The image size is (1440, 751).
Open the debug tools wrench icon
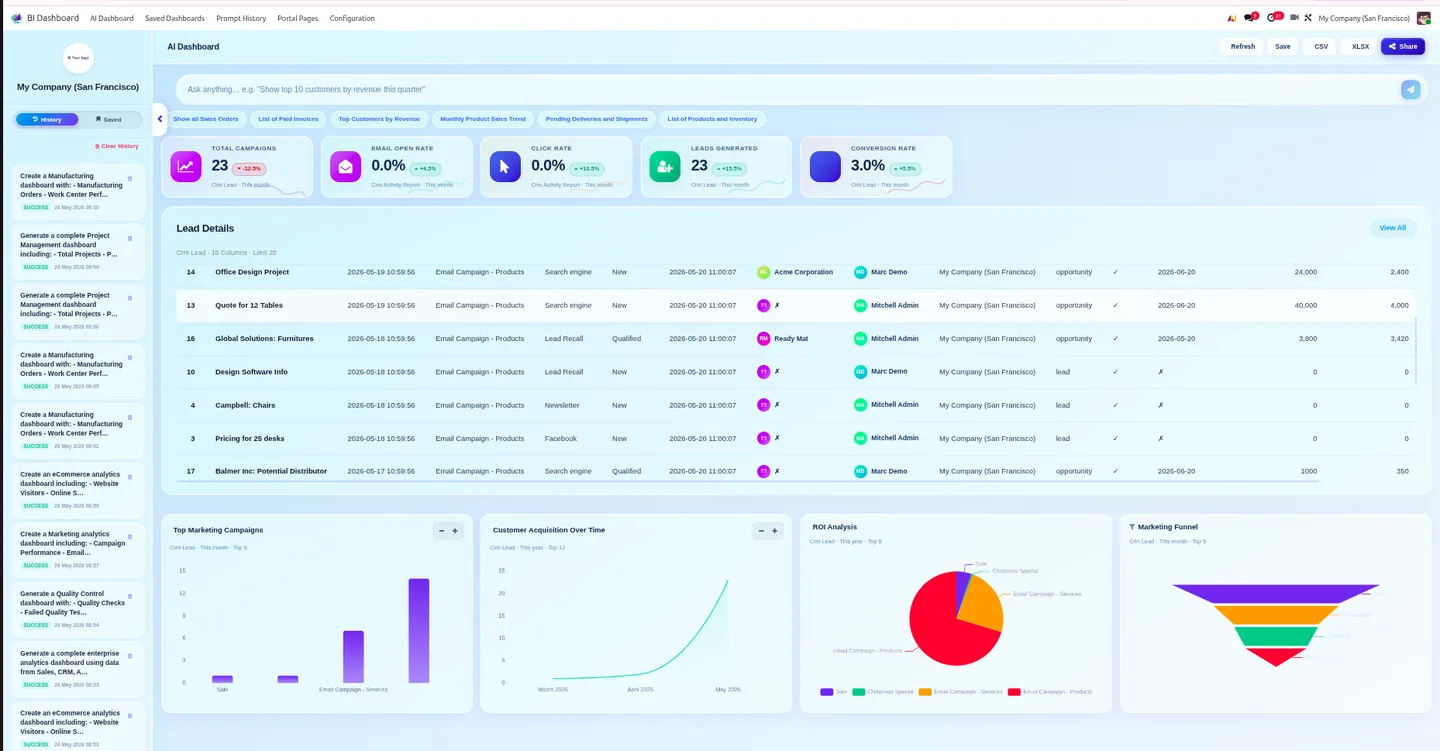(x=1307, y=18)
